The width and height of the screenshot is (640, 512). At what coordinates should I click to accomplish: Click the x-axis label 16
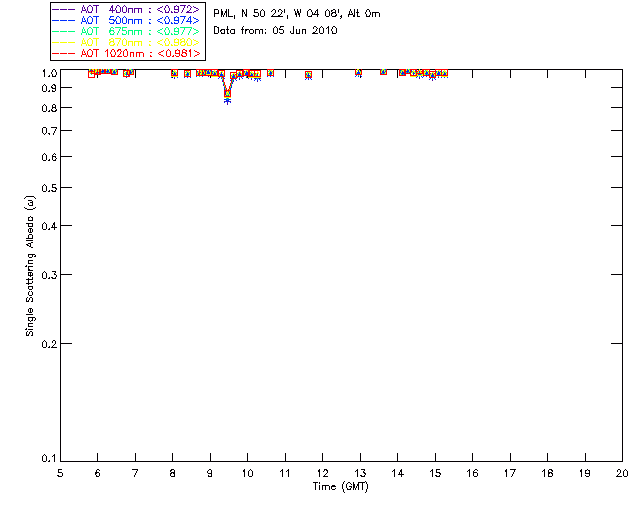pyautogui.click(x=473, y=473)
